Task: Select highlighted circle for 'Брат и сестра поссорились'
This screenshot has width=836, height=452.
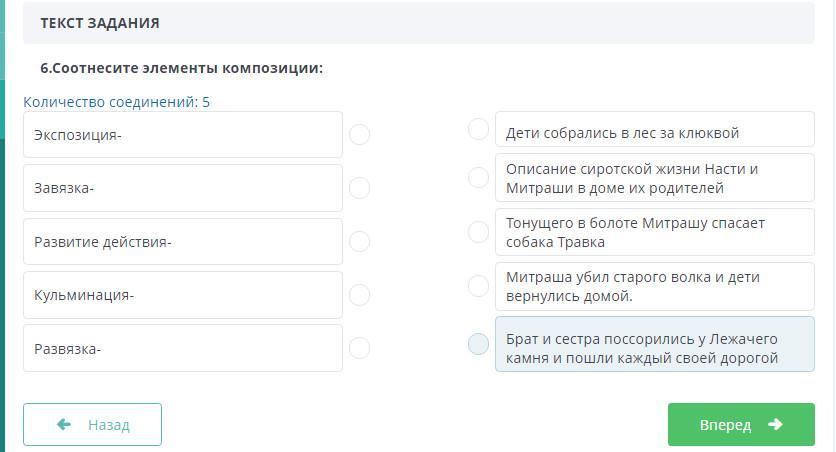Action: (479, 344)
